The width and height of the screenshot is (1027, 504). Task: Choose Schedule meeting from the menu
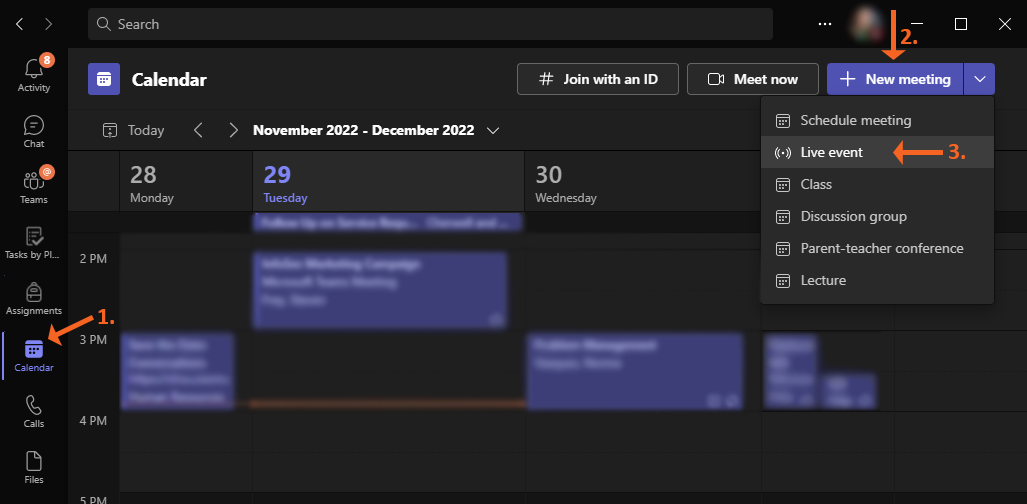(855, 120)
